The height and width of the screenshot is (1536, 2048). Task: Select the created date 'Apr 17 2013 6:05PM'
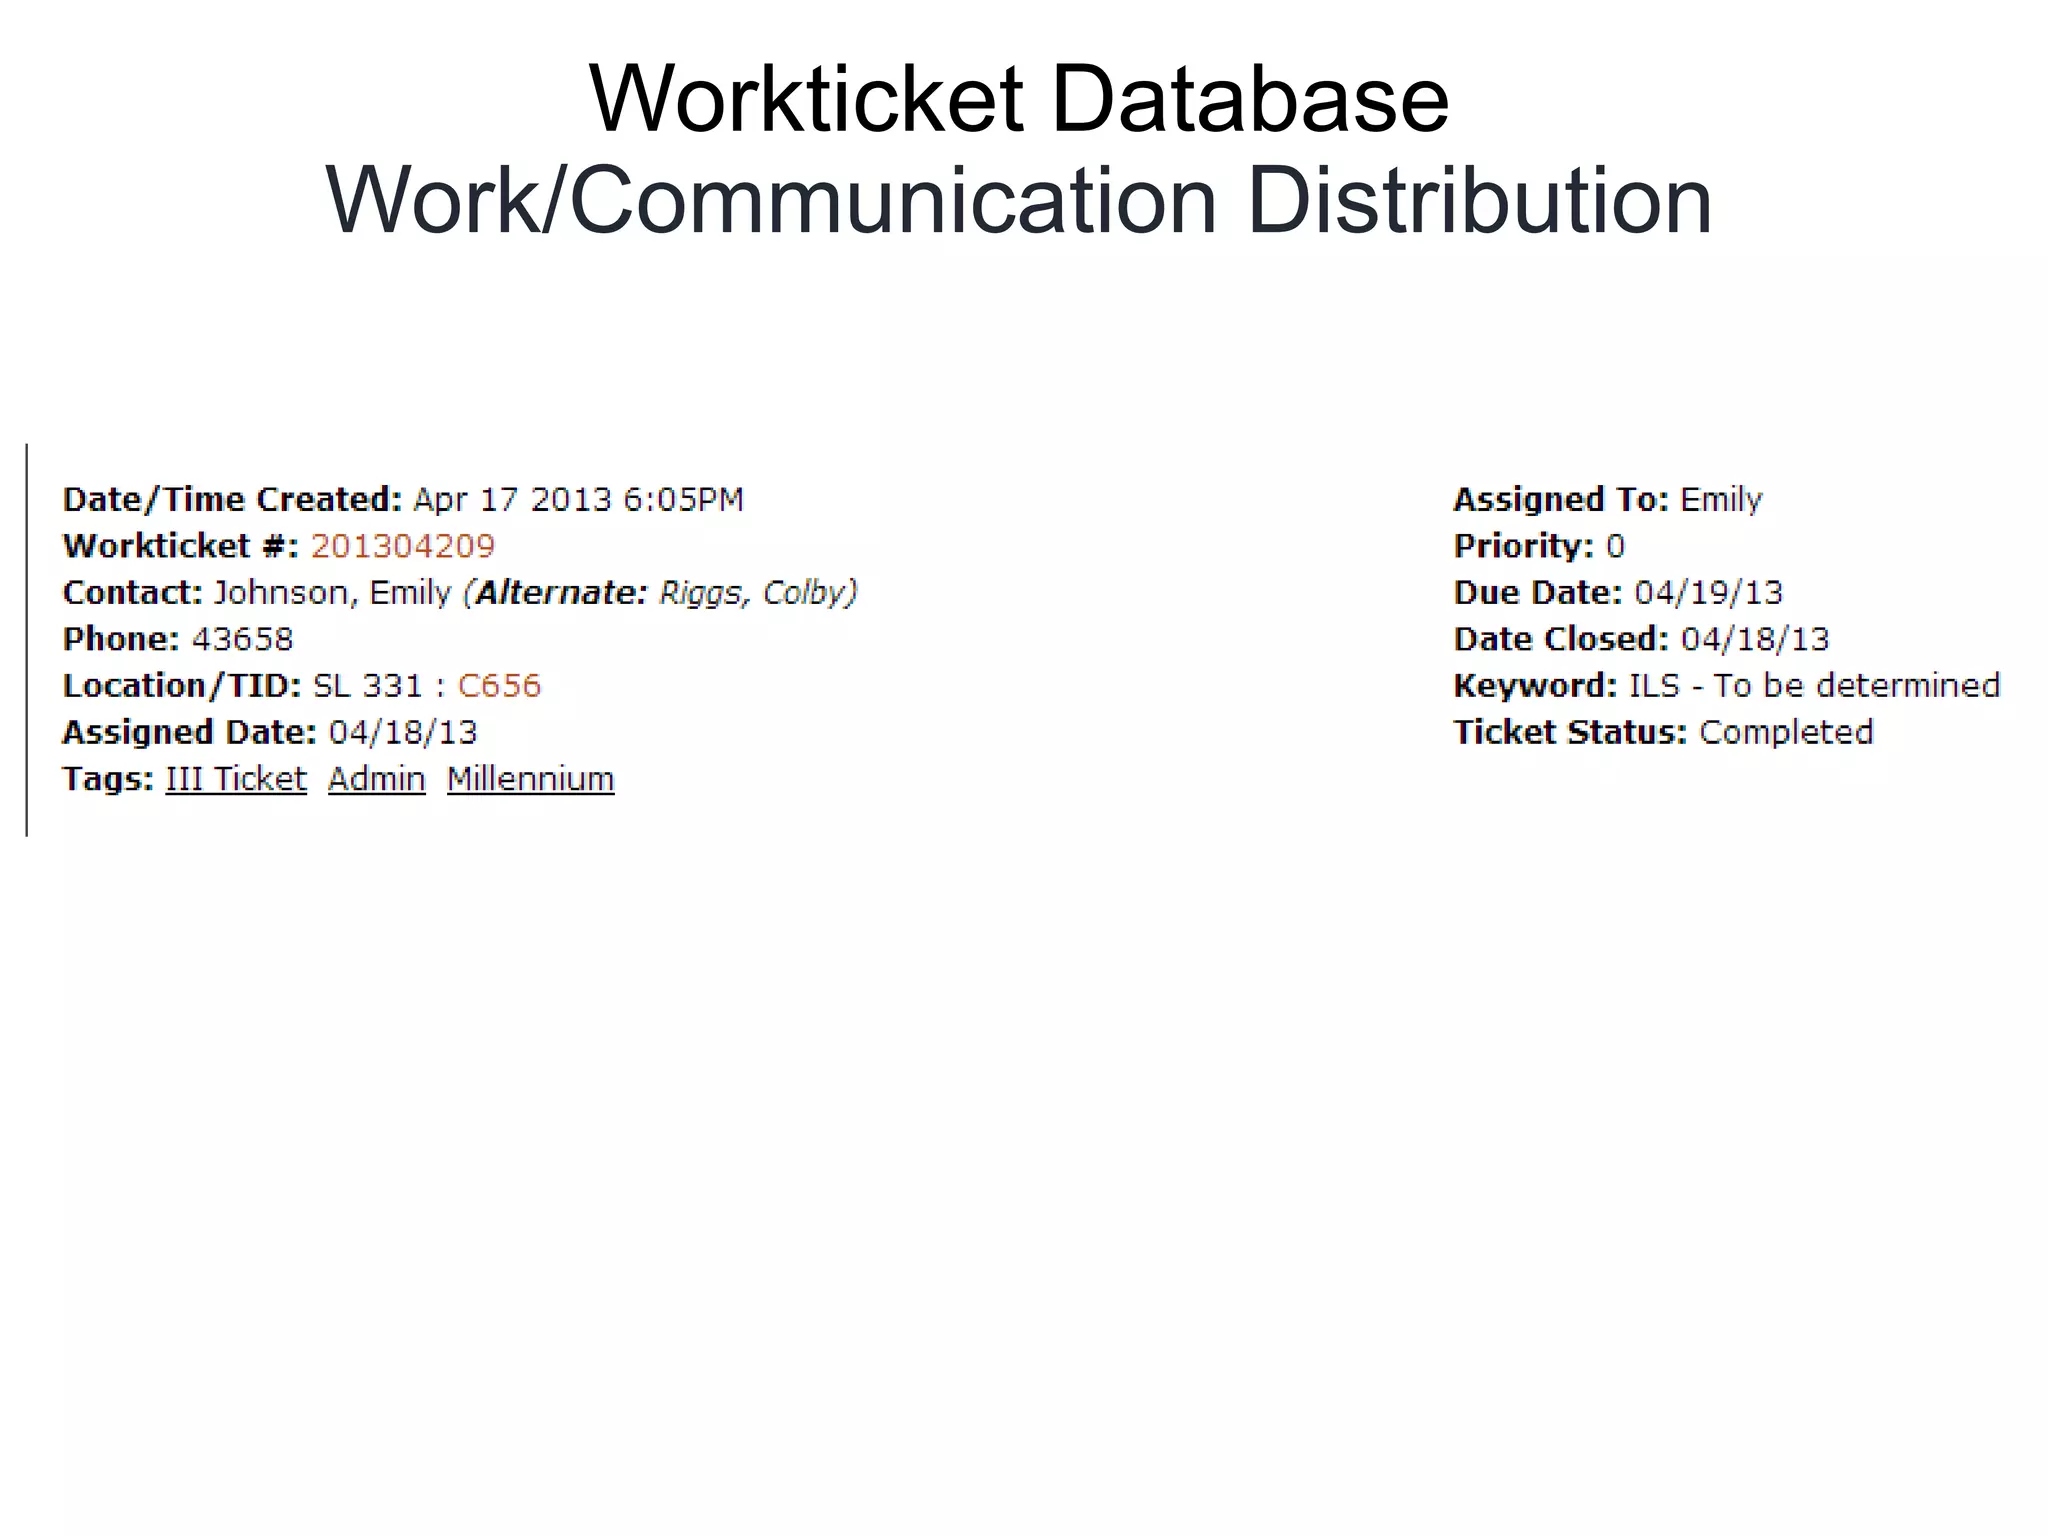[578, 500]
